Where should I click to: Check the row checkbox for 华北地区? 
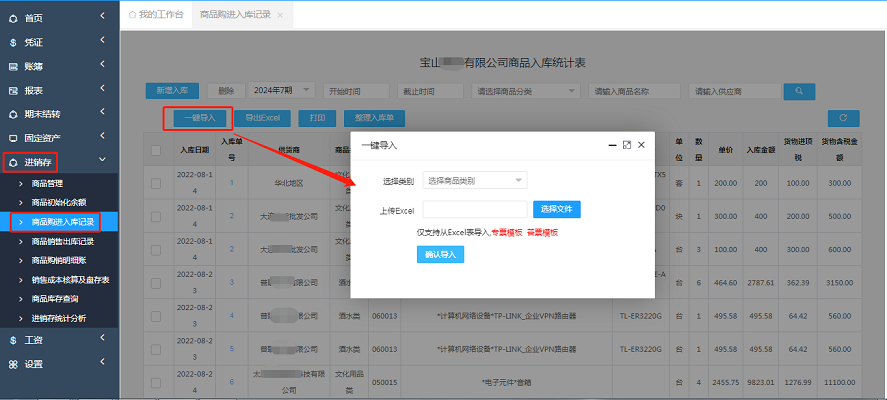pyautogui.click(x=156, y=183)
